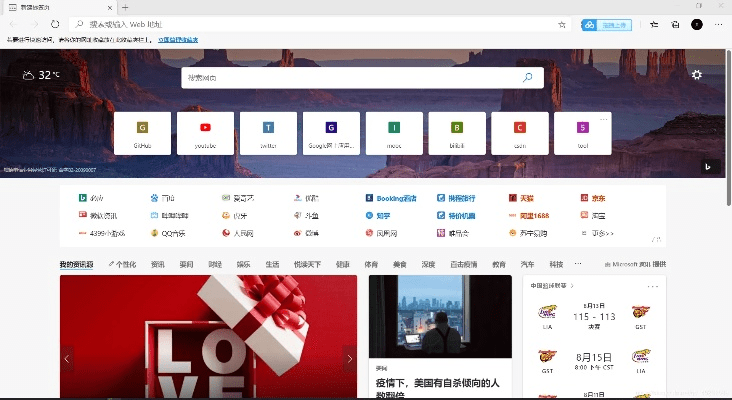
Task: Open the LOVE gift box featured story
Action: pyautogui.click(x=208, y=336)
